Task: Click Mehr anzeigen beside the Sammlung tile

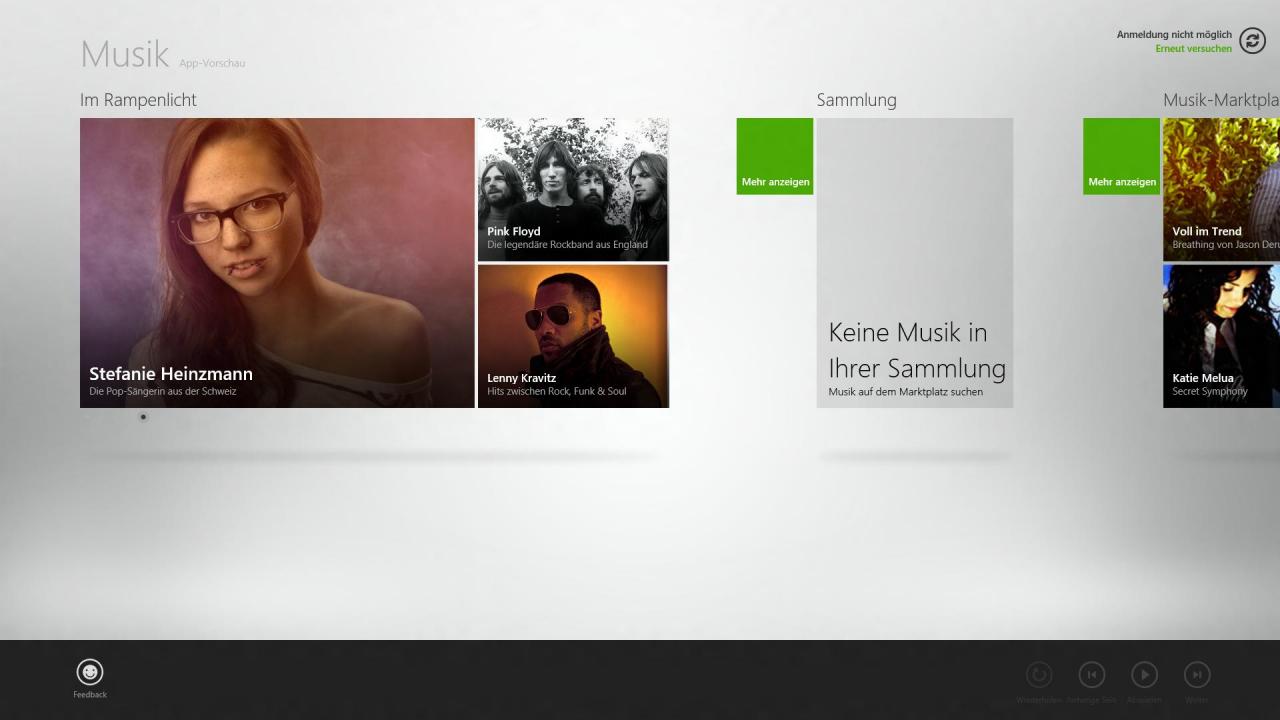Action: coord(775,156)
